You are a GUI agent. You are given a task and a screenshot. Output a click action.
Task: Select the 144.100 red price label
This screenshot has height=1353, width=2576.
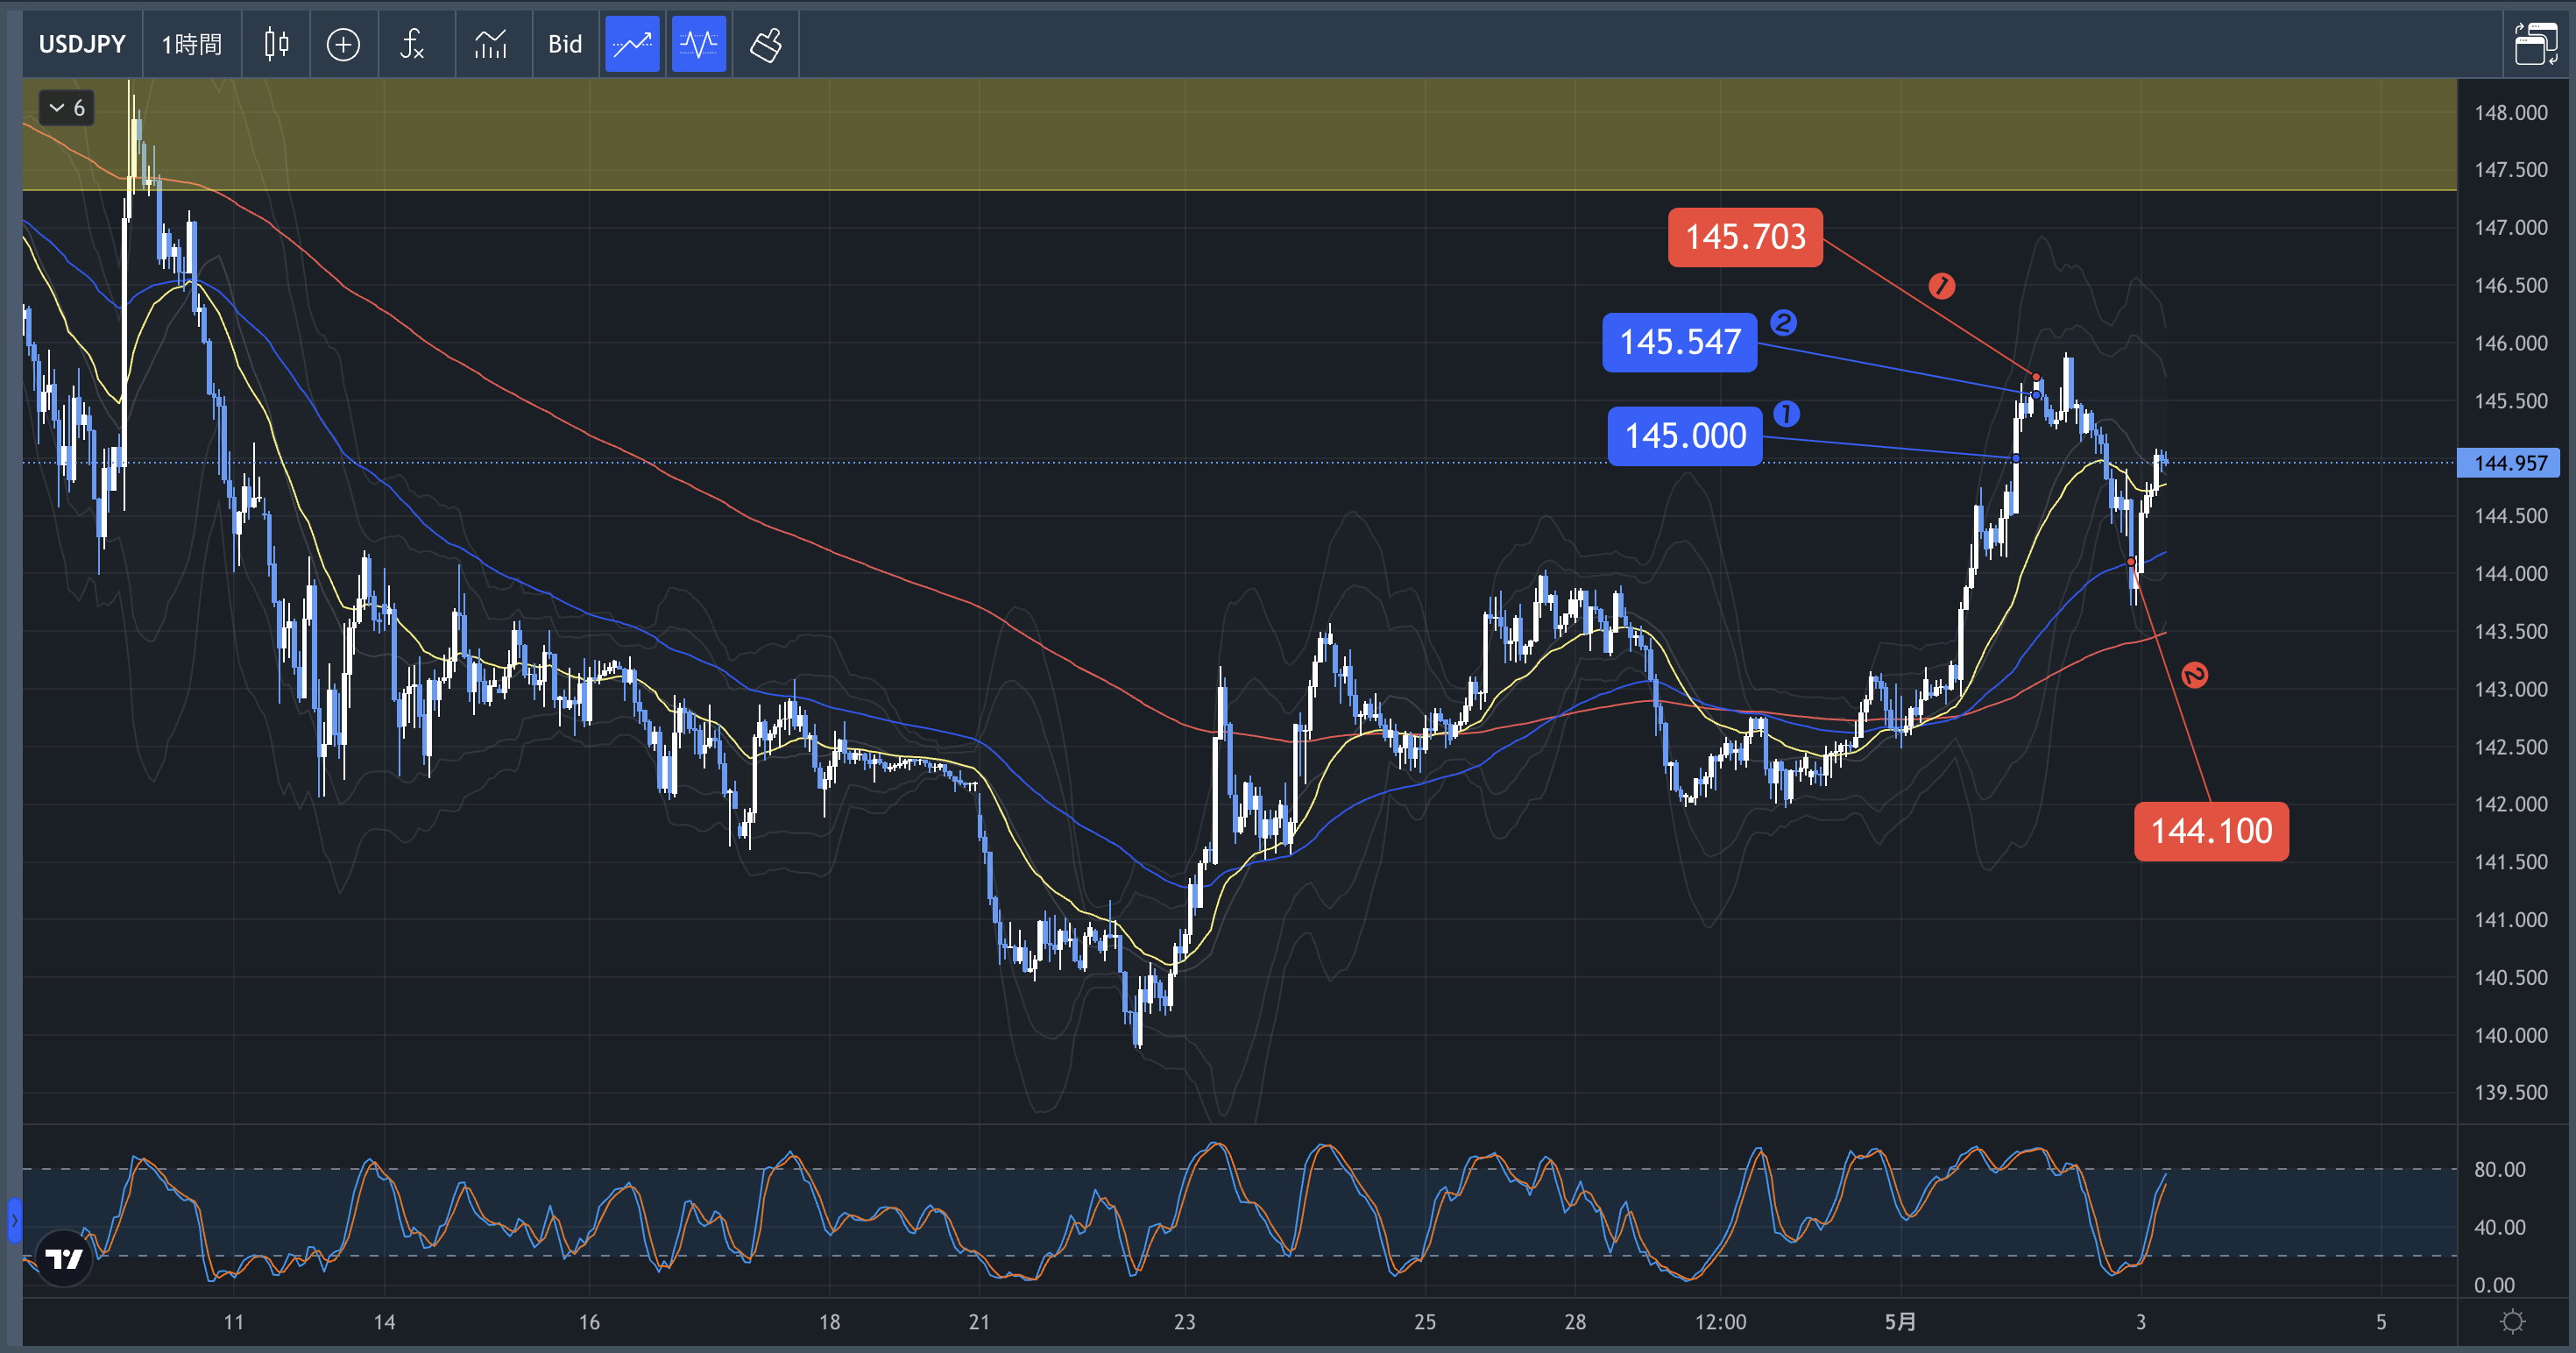[2211, 831]
